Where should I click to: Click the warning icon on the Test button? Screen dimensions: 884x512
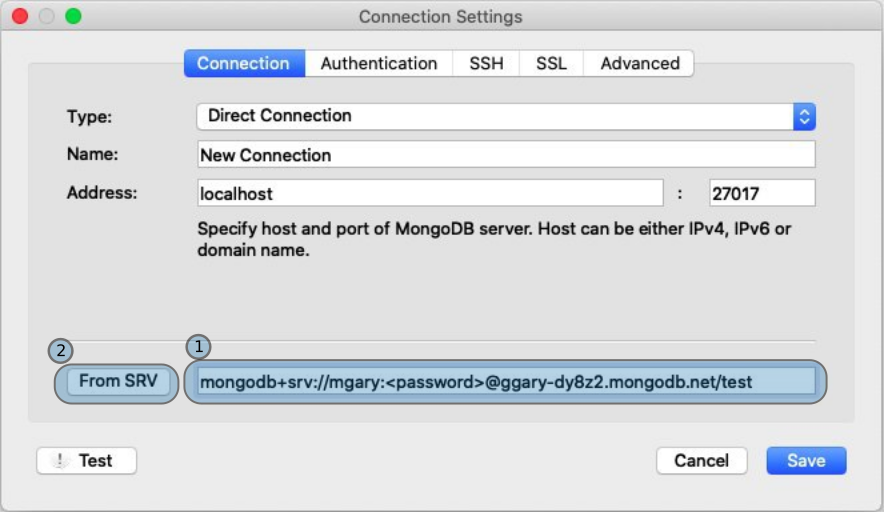[x=59, y=460]
